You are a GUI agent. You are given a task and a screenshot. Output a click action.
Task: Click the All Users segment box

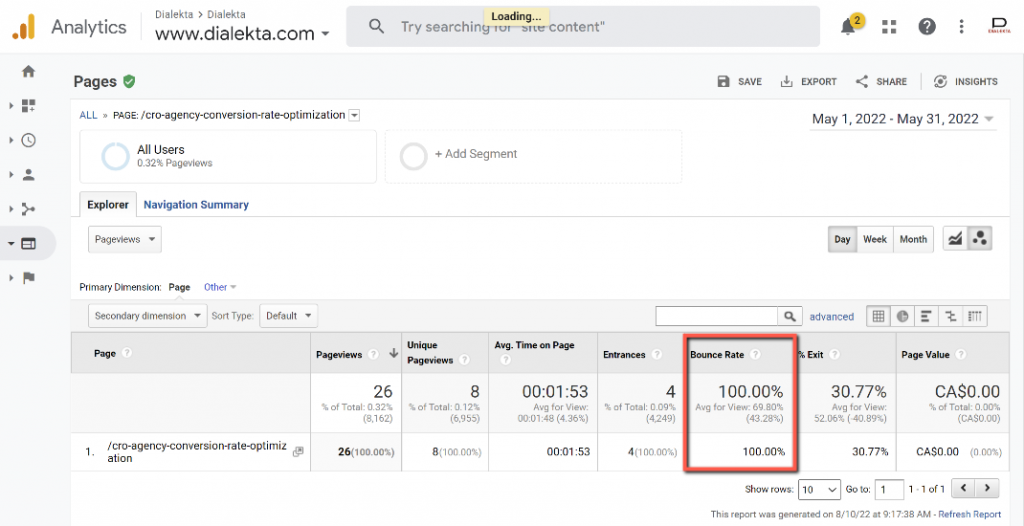[x=228, y=156]
